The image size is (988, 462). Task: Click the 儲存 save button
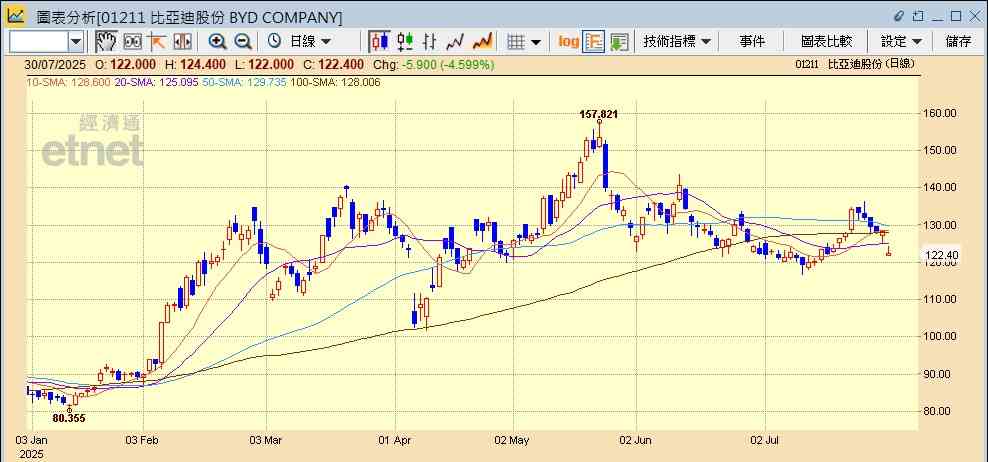[958, 42]
